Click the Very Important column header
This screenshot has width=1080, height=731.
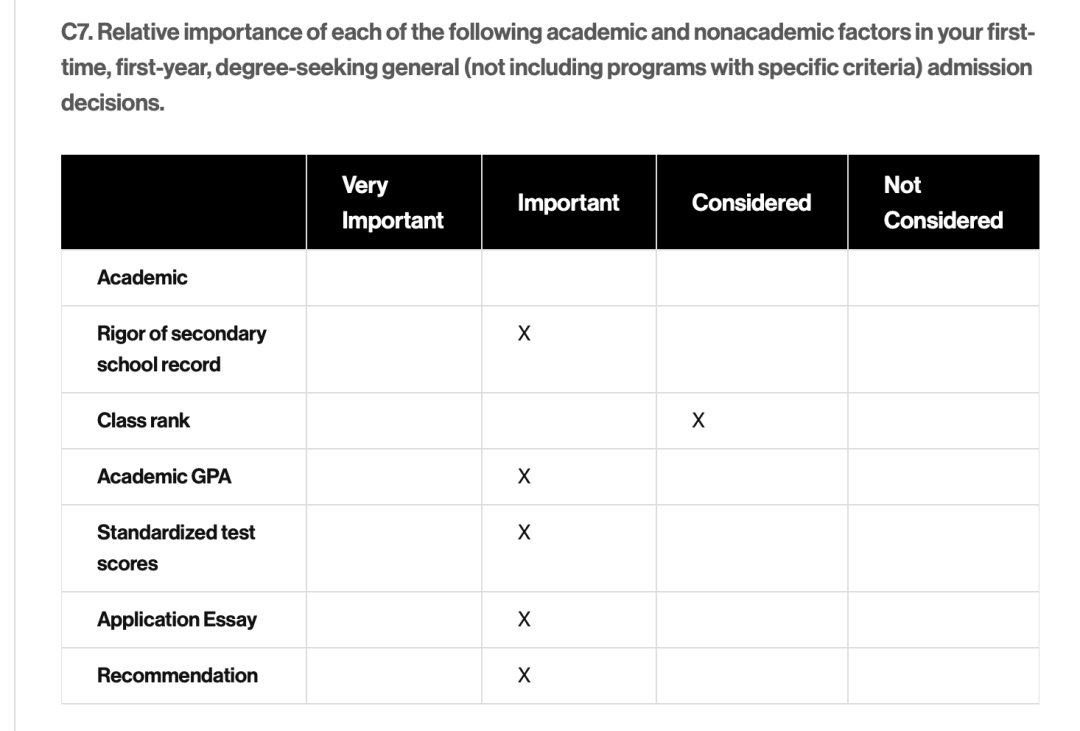(x=392, y=202)
